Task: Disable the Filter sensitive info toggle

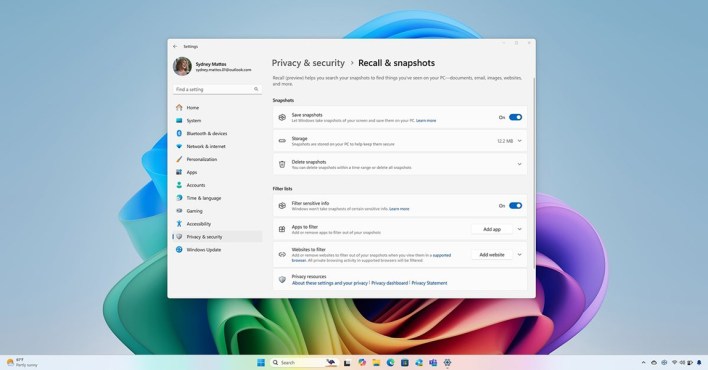Action: click(515, 206)
